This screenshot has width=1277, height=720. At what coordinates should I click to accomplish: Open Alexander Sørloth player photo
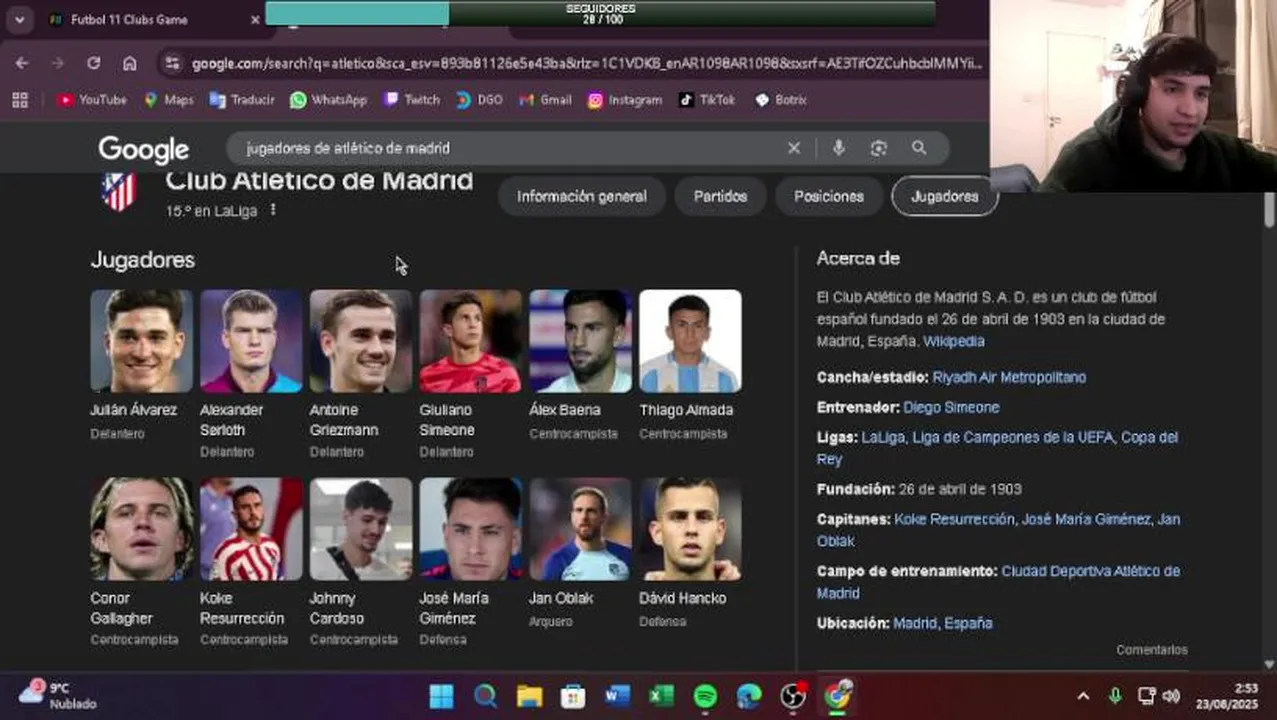(x=251, y=341)
